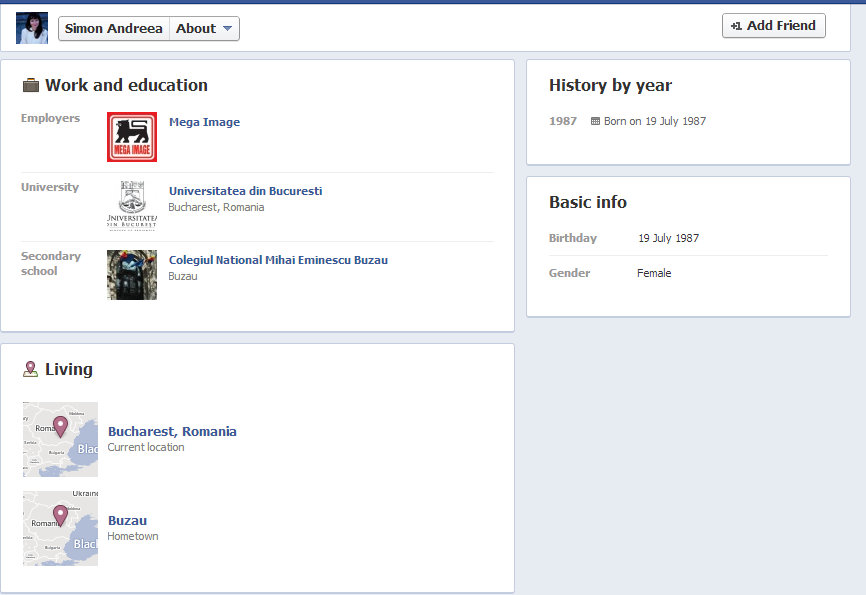
Task: Click the calendar icon next to Born on
Action: click(596, 122)
